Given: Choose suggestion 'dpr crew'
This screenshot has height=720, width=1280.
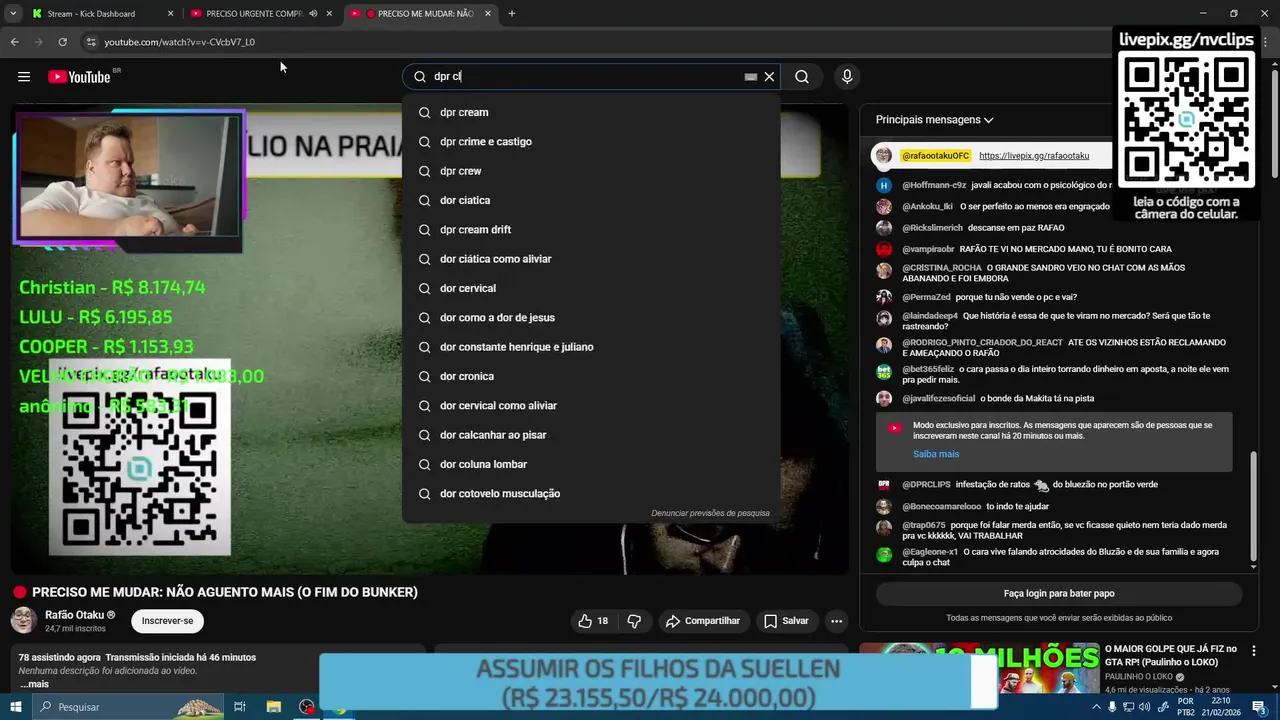Looking at the screenshot, I should click(x=591, y=171).
